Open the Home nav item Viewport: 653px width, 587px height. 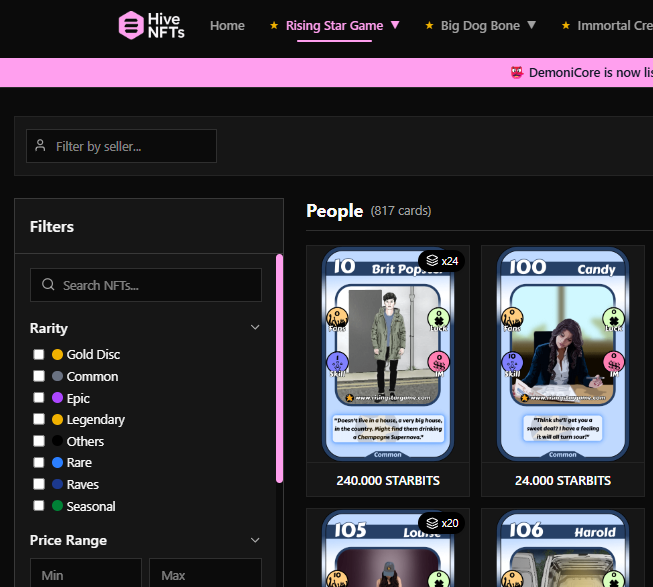(227, 25)
